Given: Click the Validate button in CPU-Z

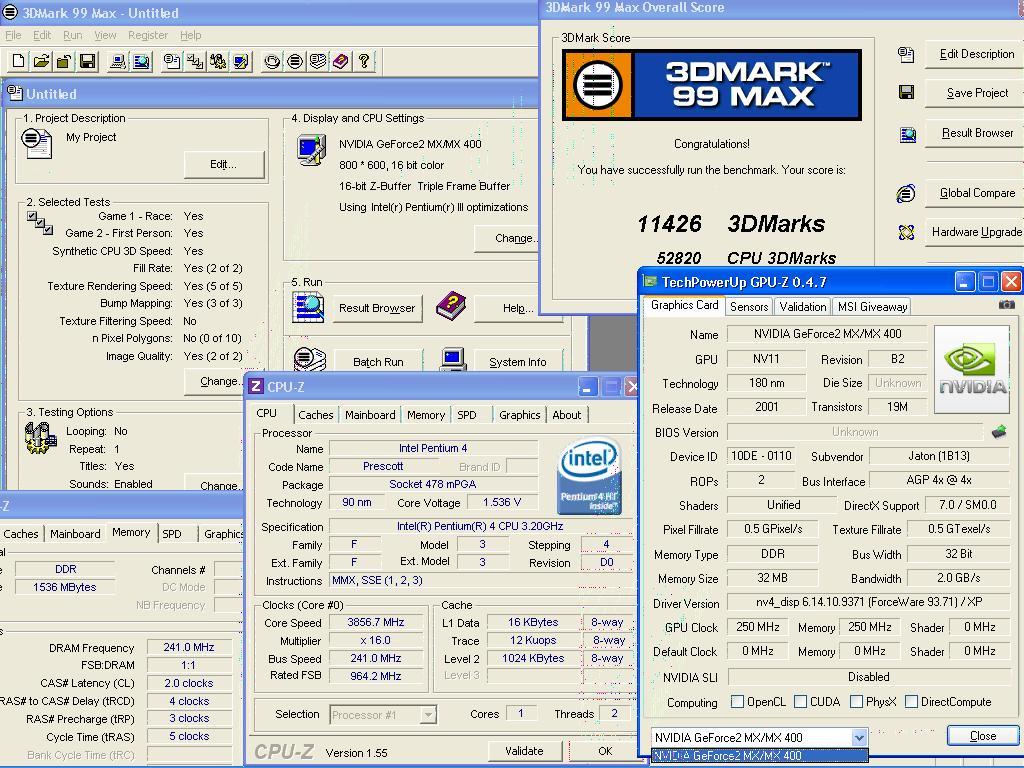Looking at the screenshot, I should click(x=524, y=751).
